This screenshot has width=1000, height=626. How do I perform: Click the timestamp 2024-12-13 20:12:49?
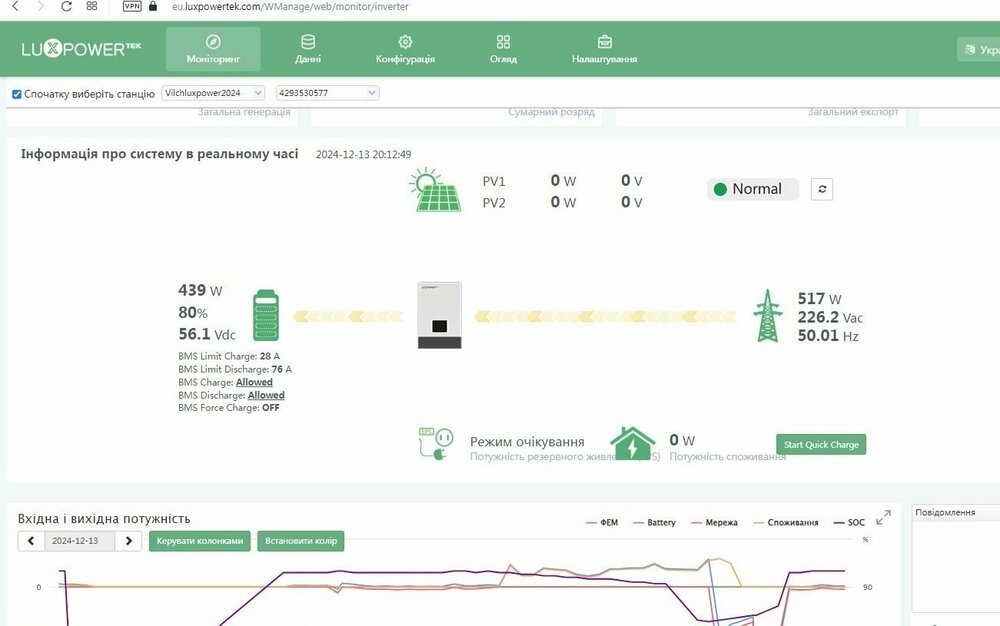pos(364,154)
